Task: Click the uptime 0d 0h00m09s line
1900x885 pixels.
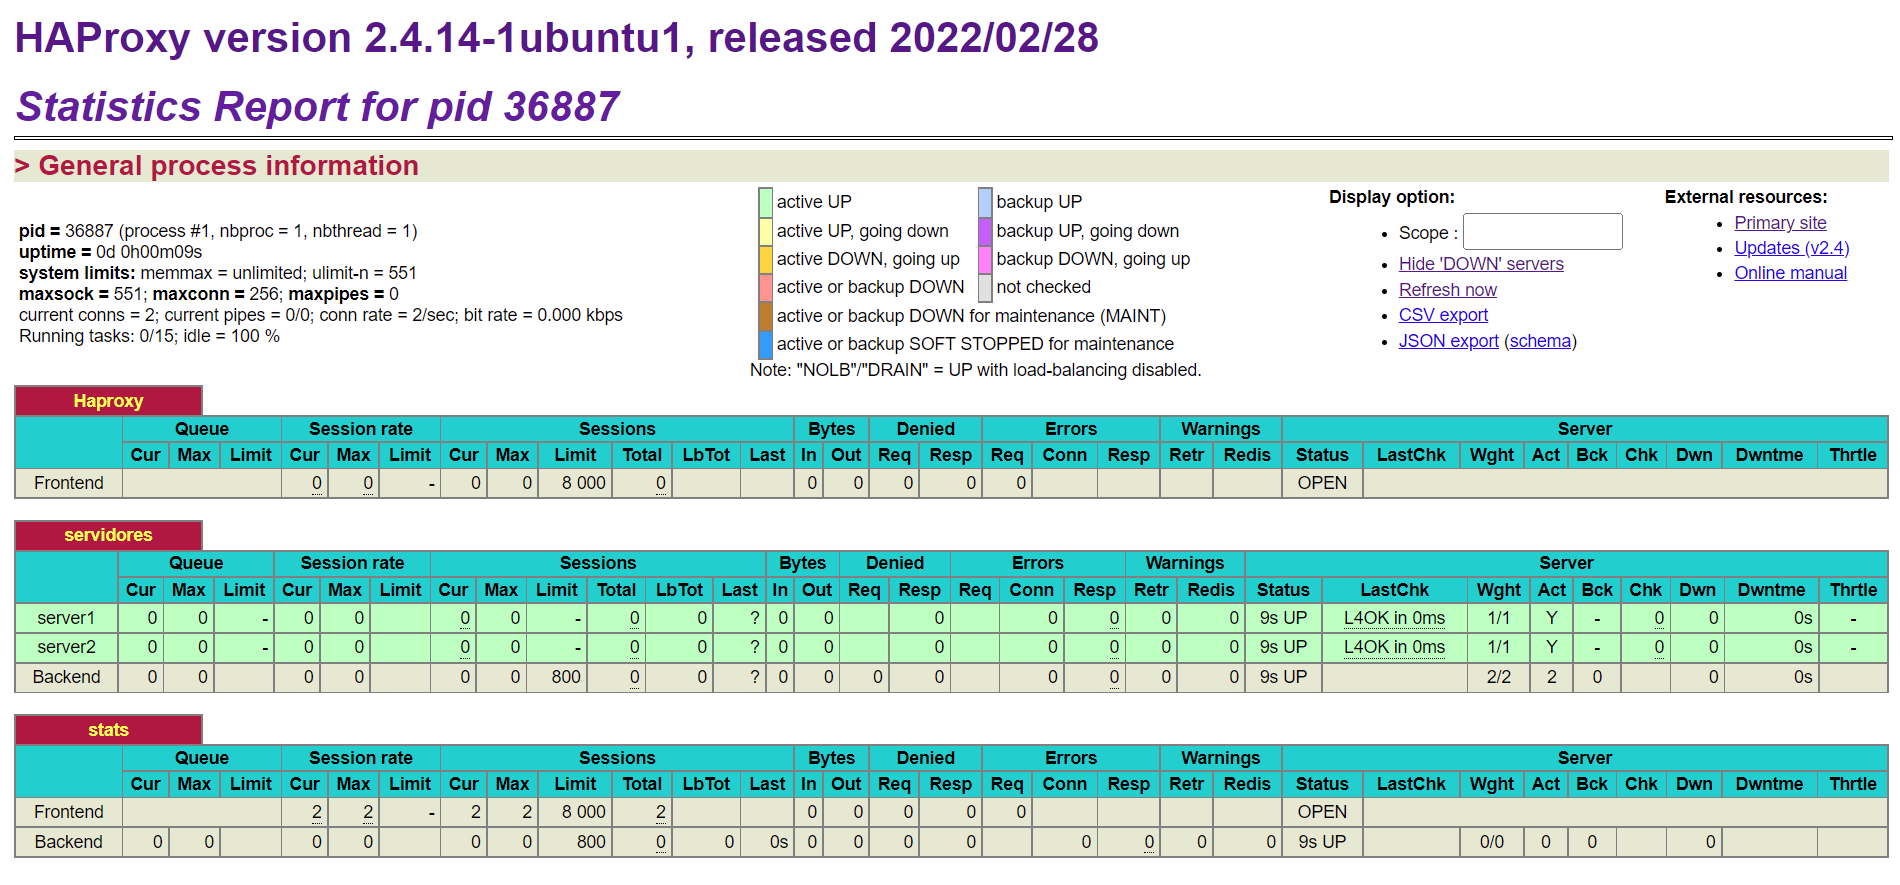Action: point(110,252)
